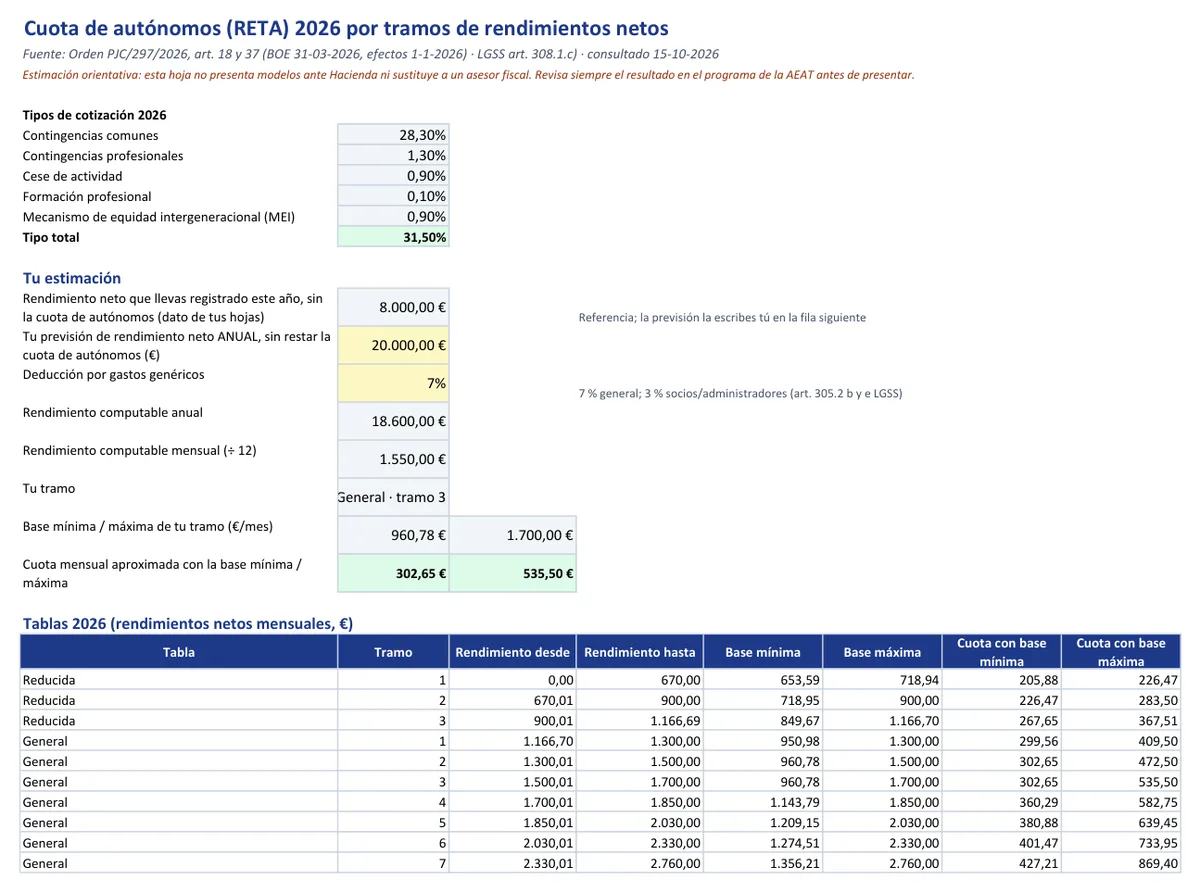The height and width of the screenshot is (892, 1200).
Task: Select the generic expenses deduction cell 7%
Action: pos(393,383)
